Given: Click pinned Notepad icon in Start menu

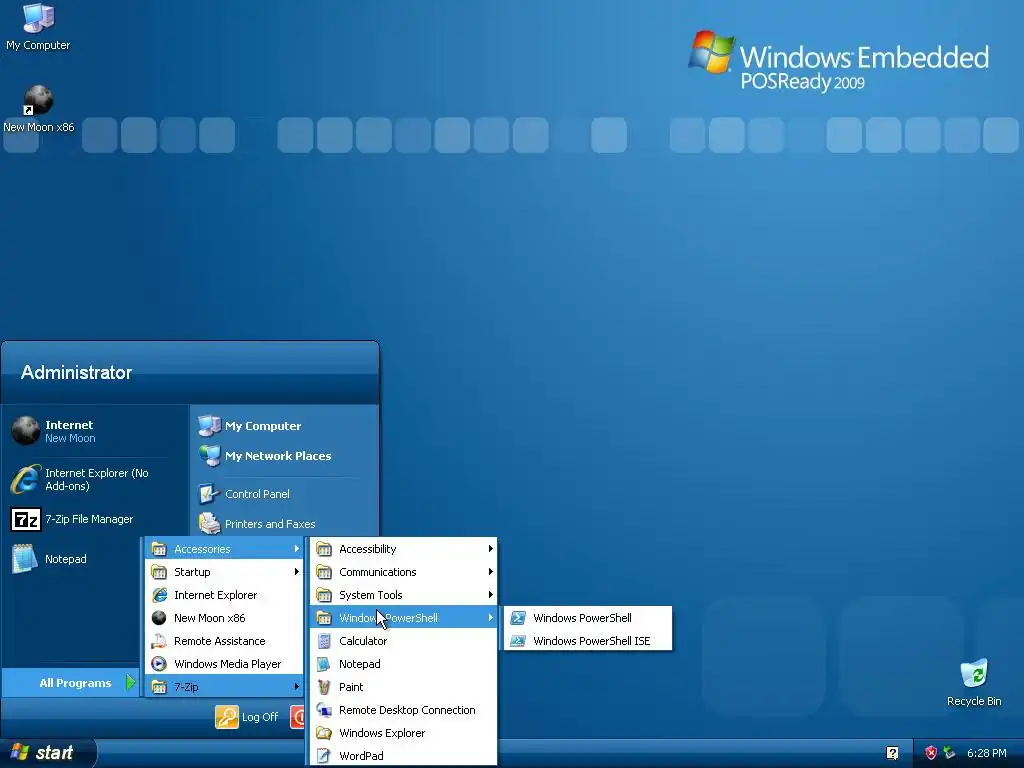Looking at the screenshot, I should pos(25,559).
